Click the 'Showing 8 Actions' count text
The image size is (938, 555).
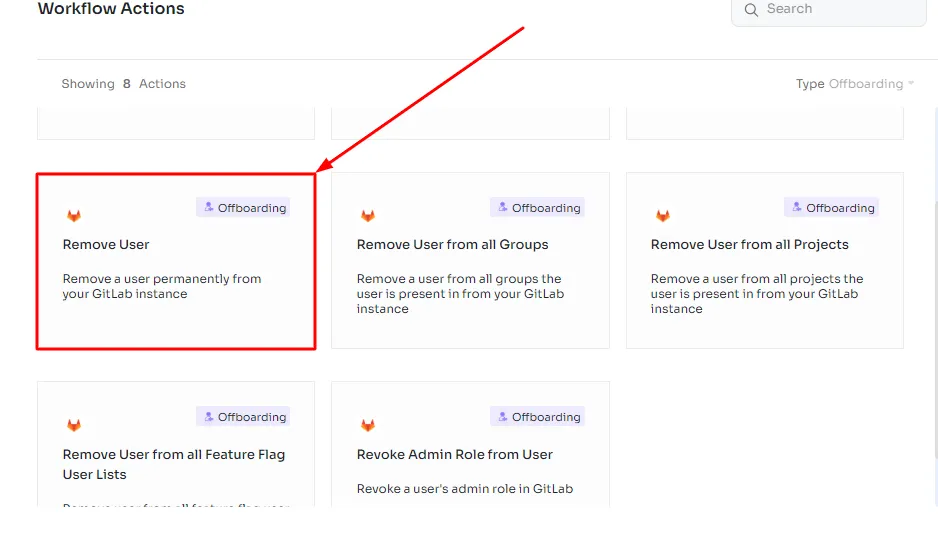point(123,84)
